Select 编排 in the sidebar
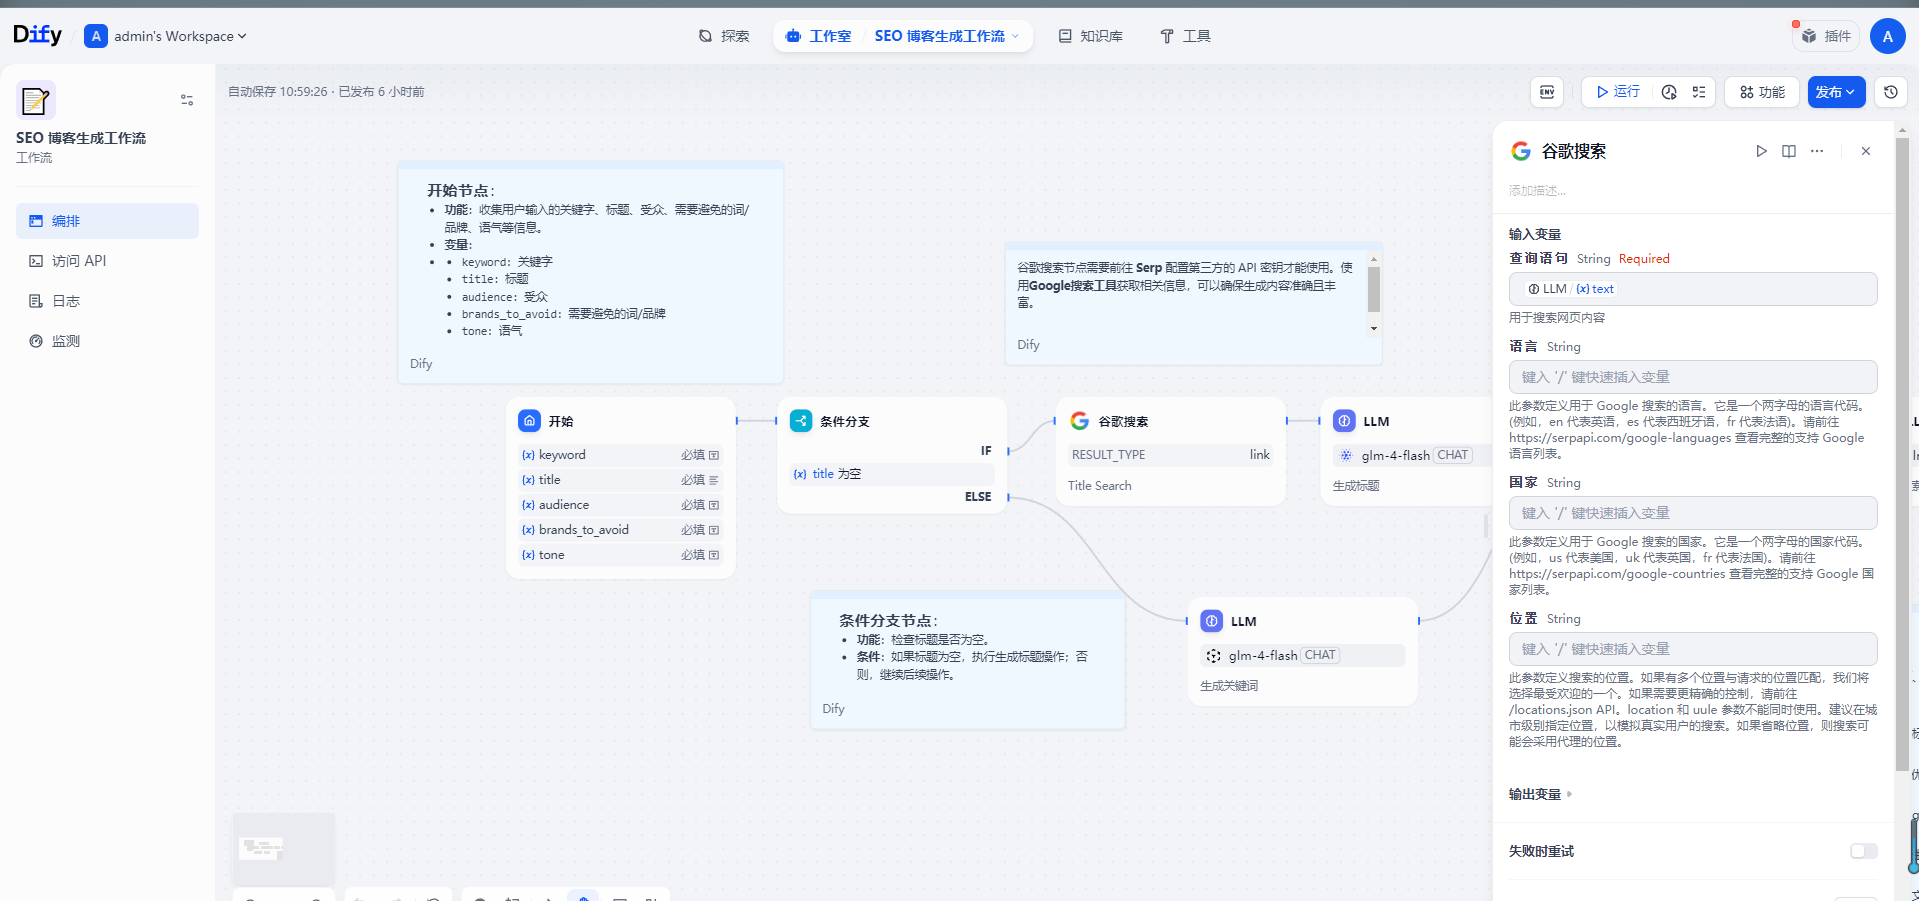Screen dimensions: 1919x901 107,221
